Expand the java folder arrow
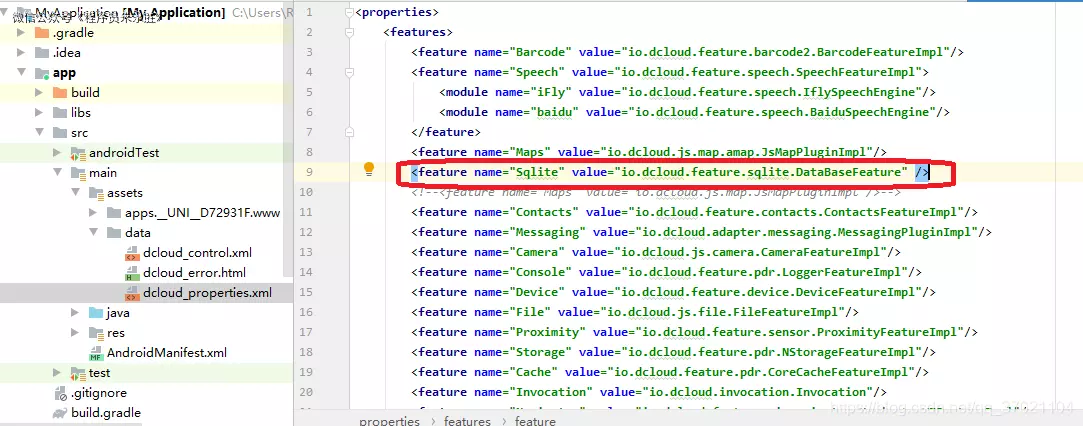The image size is (1083, 426). point(75,313)
